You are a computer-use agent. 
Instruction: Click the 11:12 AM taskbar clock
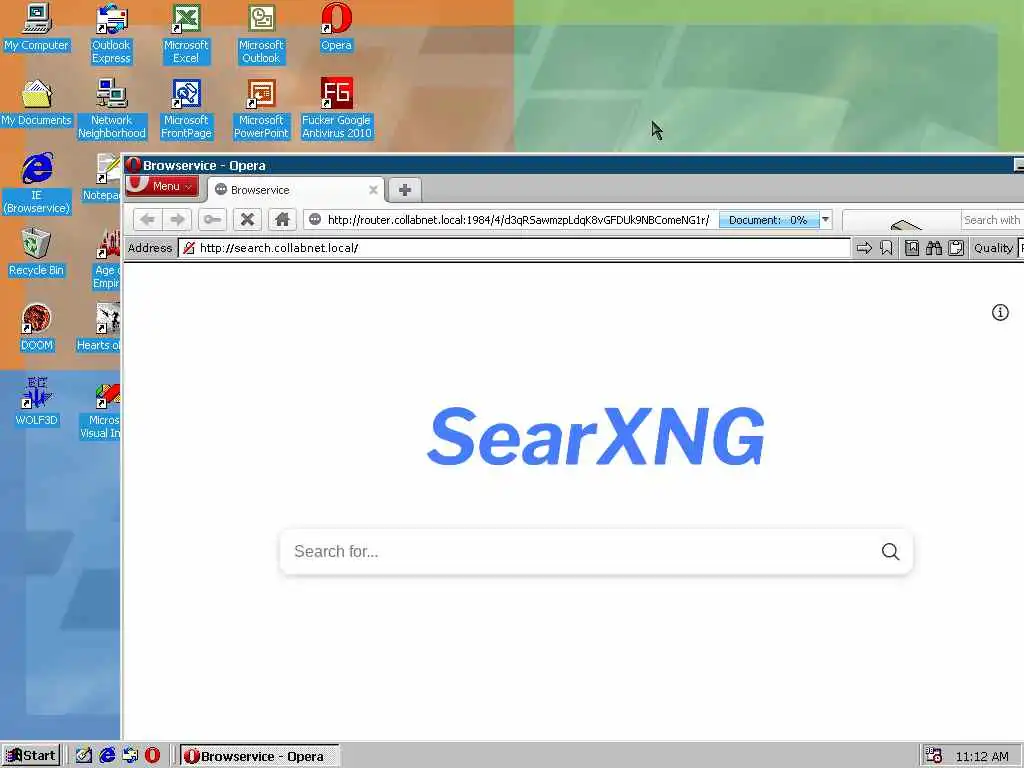click(x=982, y=756)
